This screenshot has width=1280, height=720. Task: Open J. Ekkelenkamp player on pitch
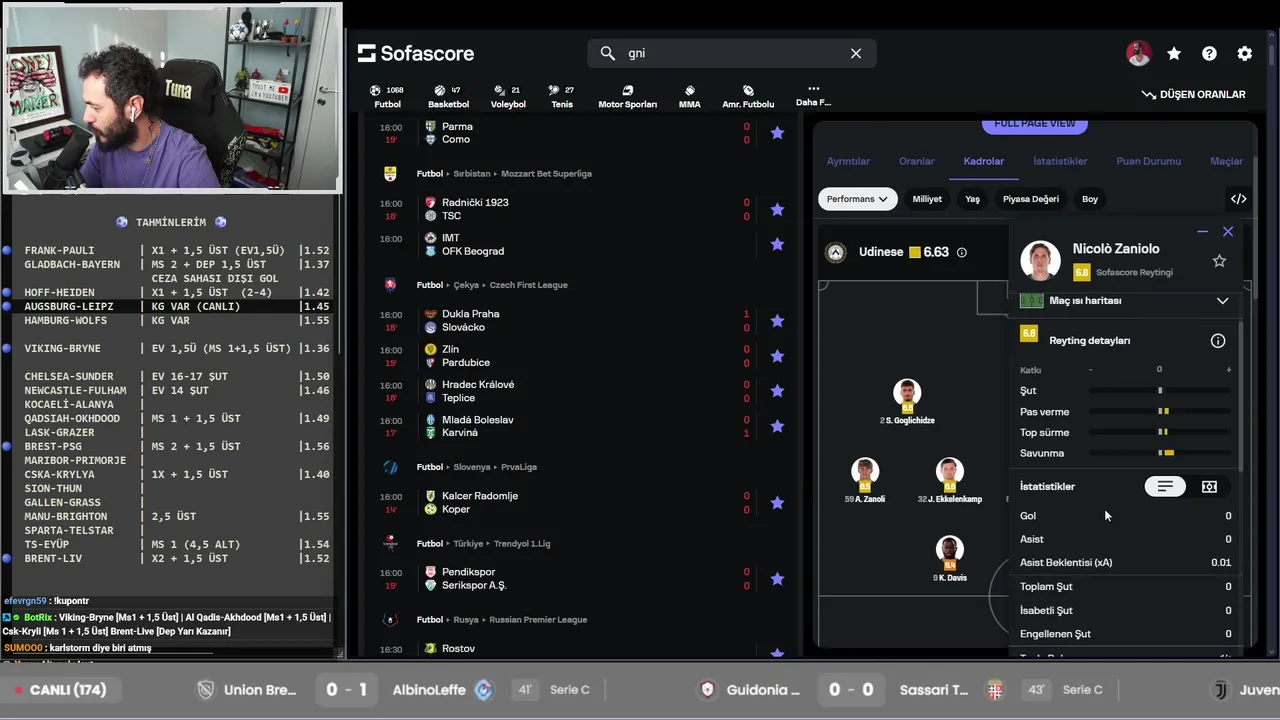pyautogui.click(x=949, y=481)
